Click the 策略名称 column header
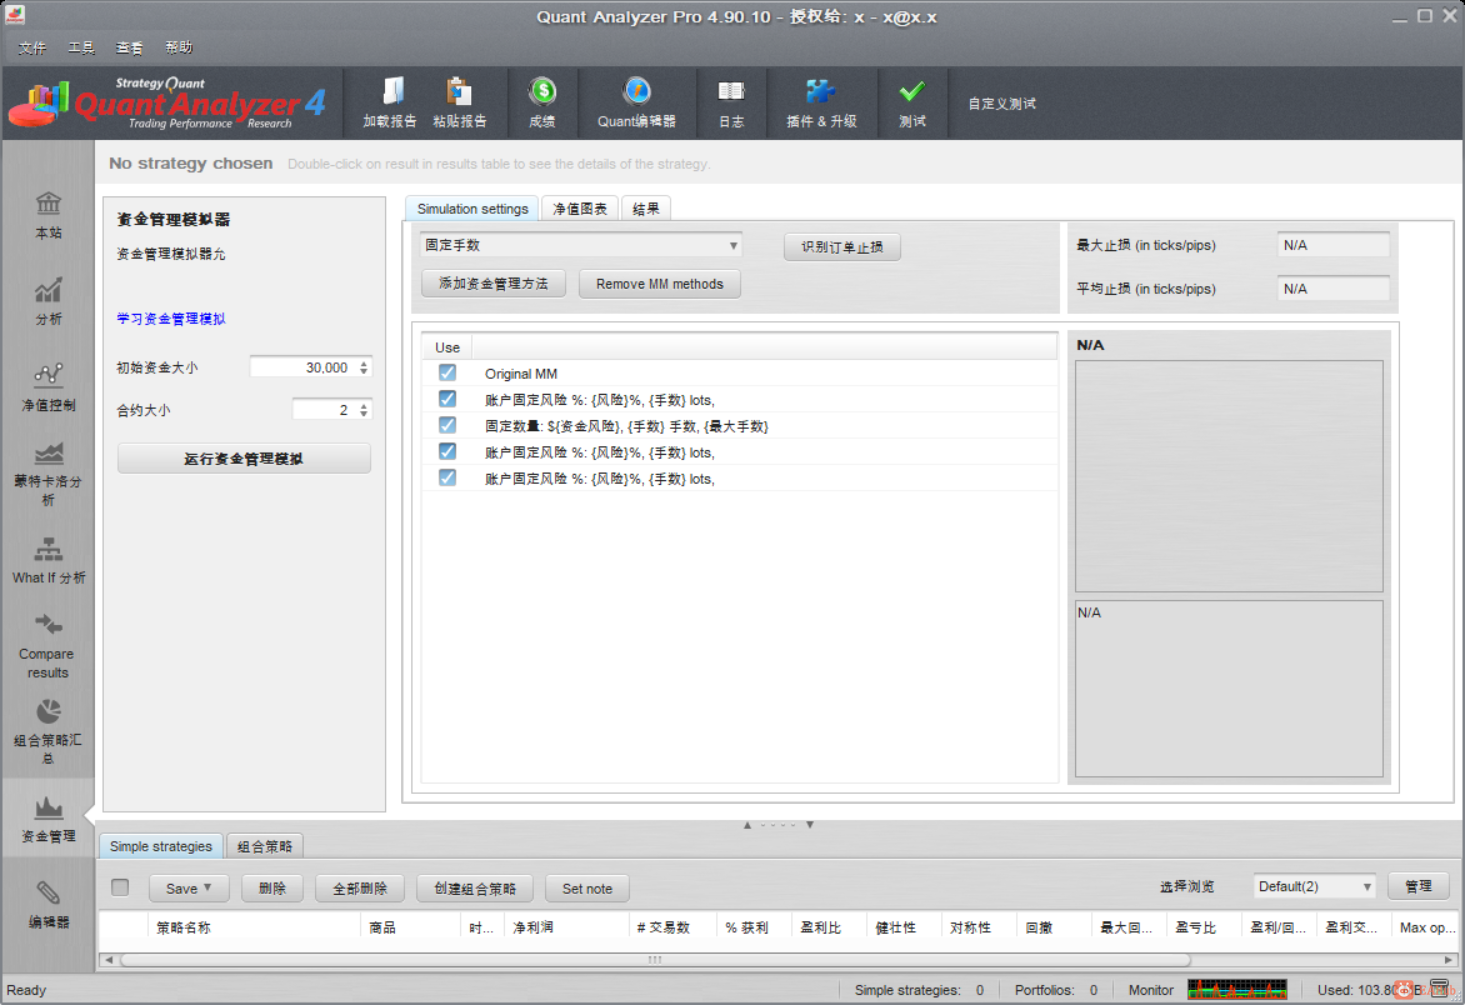1465x1005 pixels. 254,927
